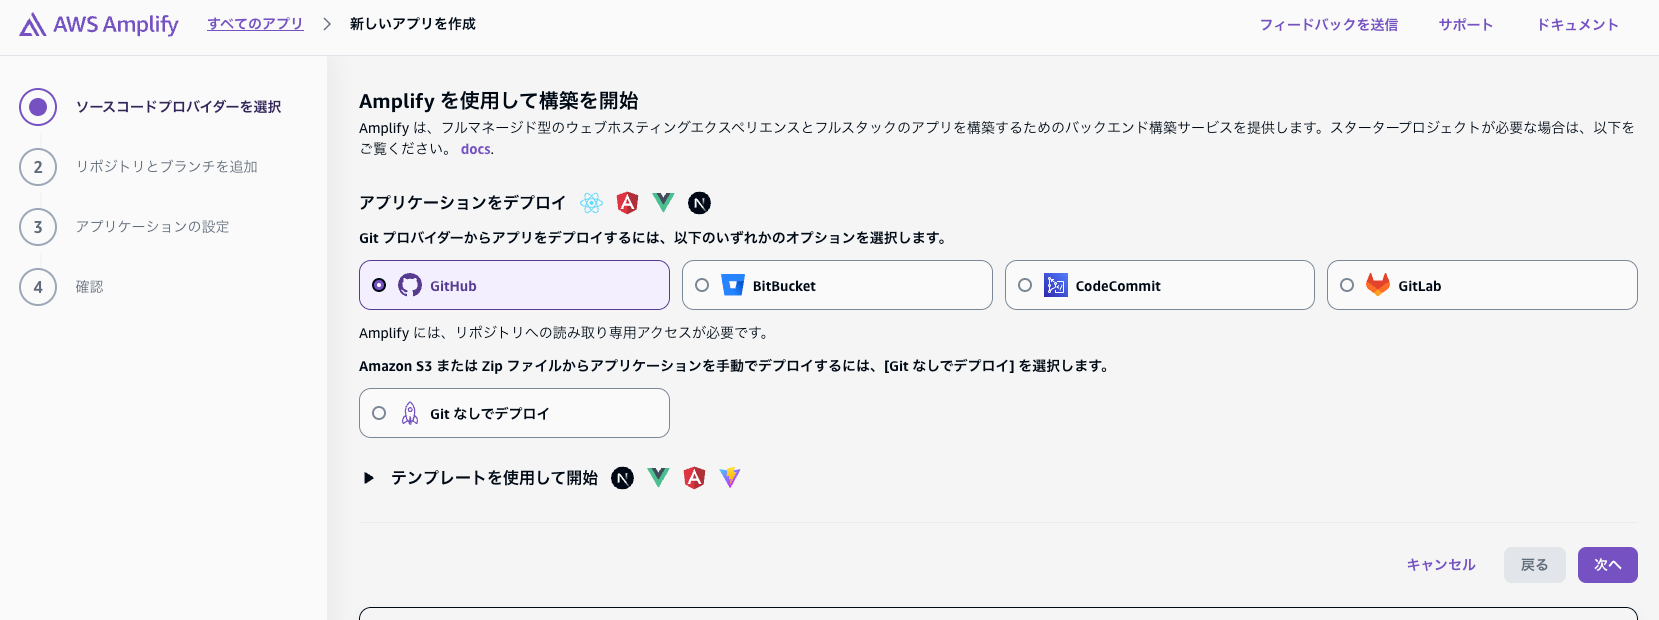Viewport: 1659px width, 620px height.
Task: Click the React icon next to アプリケーションをデプロイ
Action: point(591,203)
